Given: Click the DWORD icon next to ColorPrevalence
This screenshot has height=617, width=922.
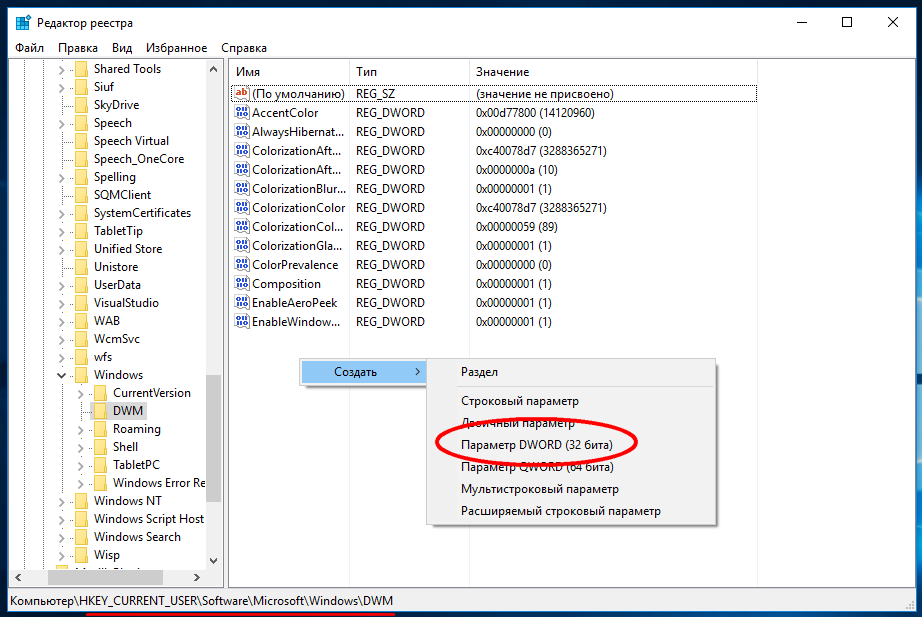Looking at the screenshot, I should pos(242,265).
